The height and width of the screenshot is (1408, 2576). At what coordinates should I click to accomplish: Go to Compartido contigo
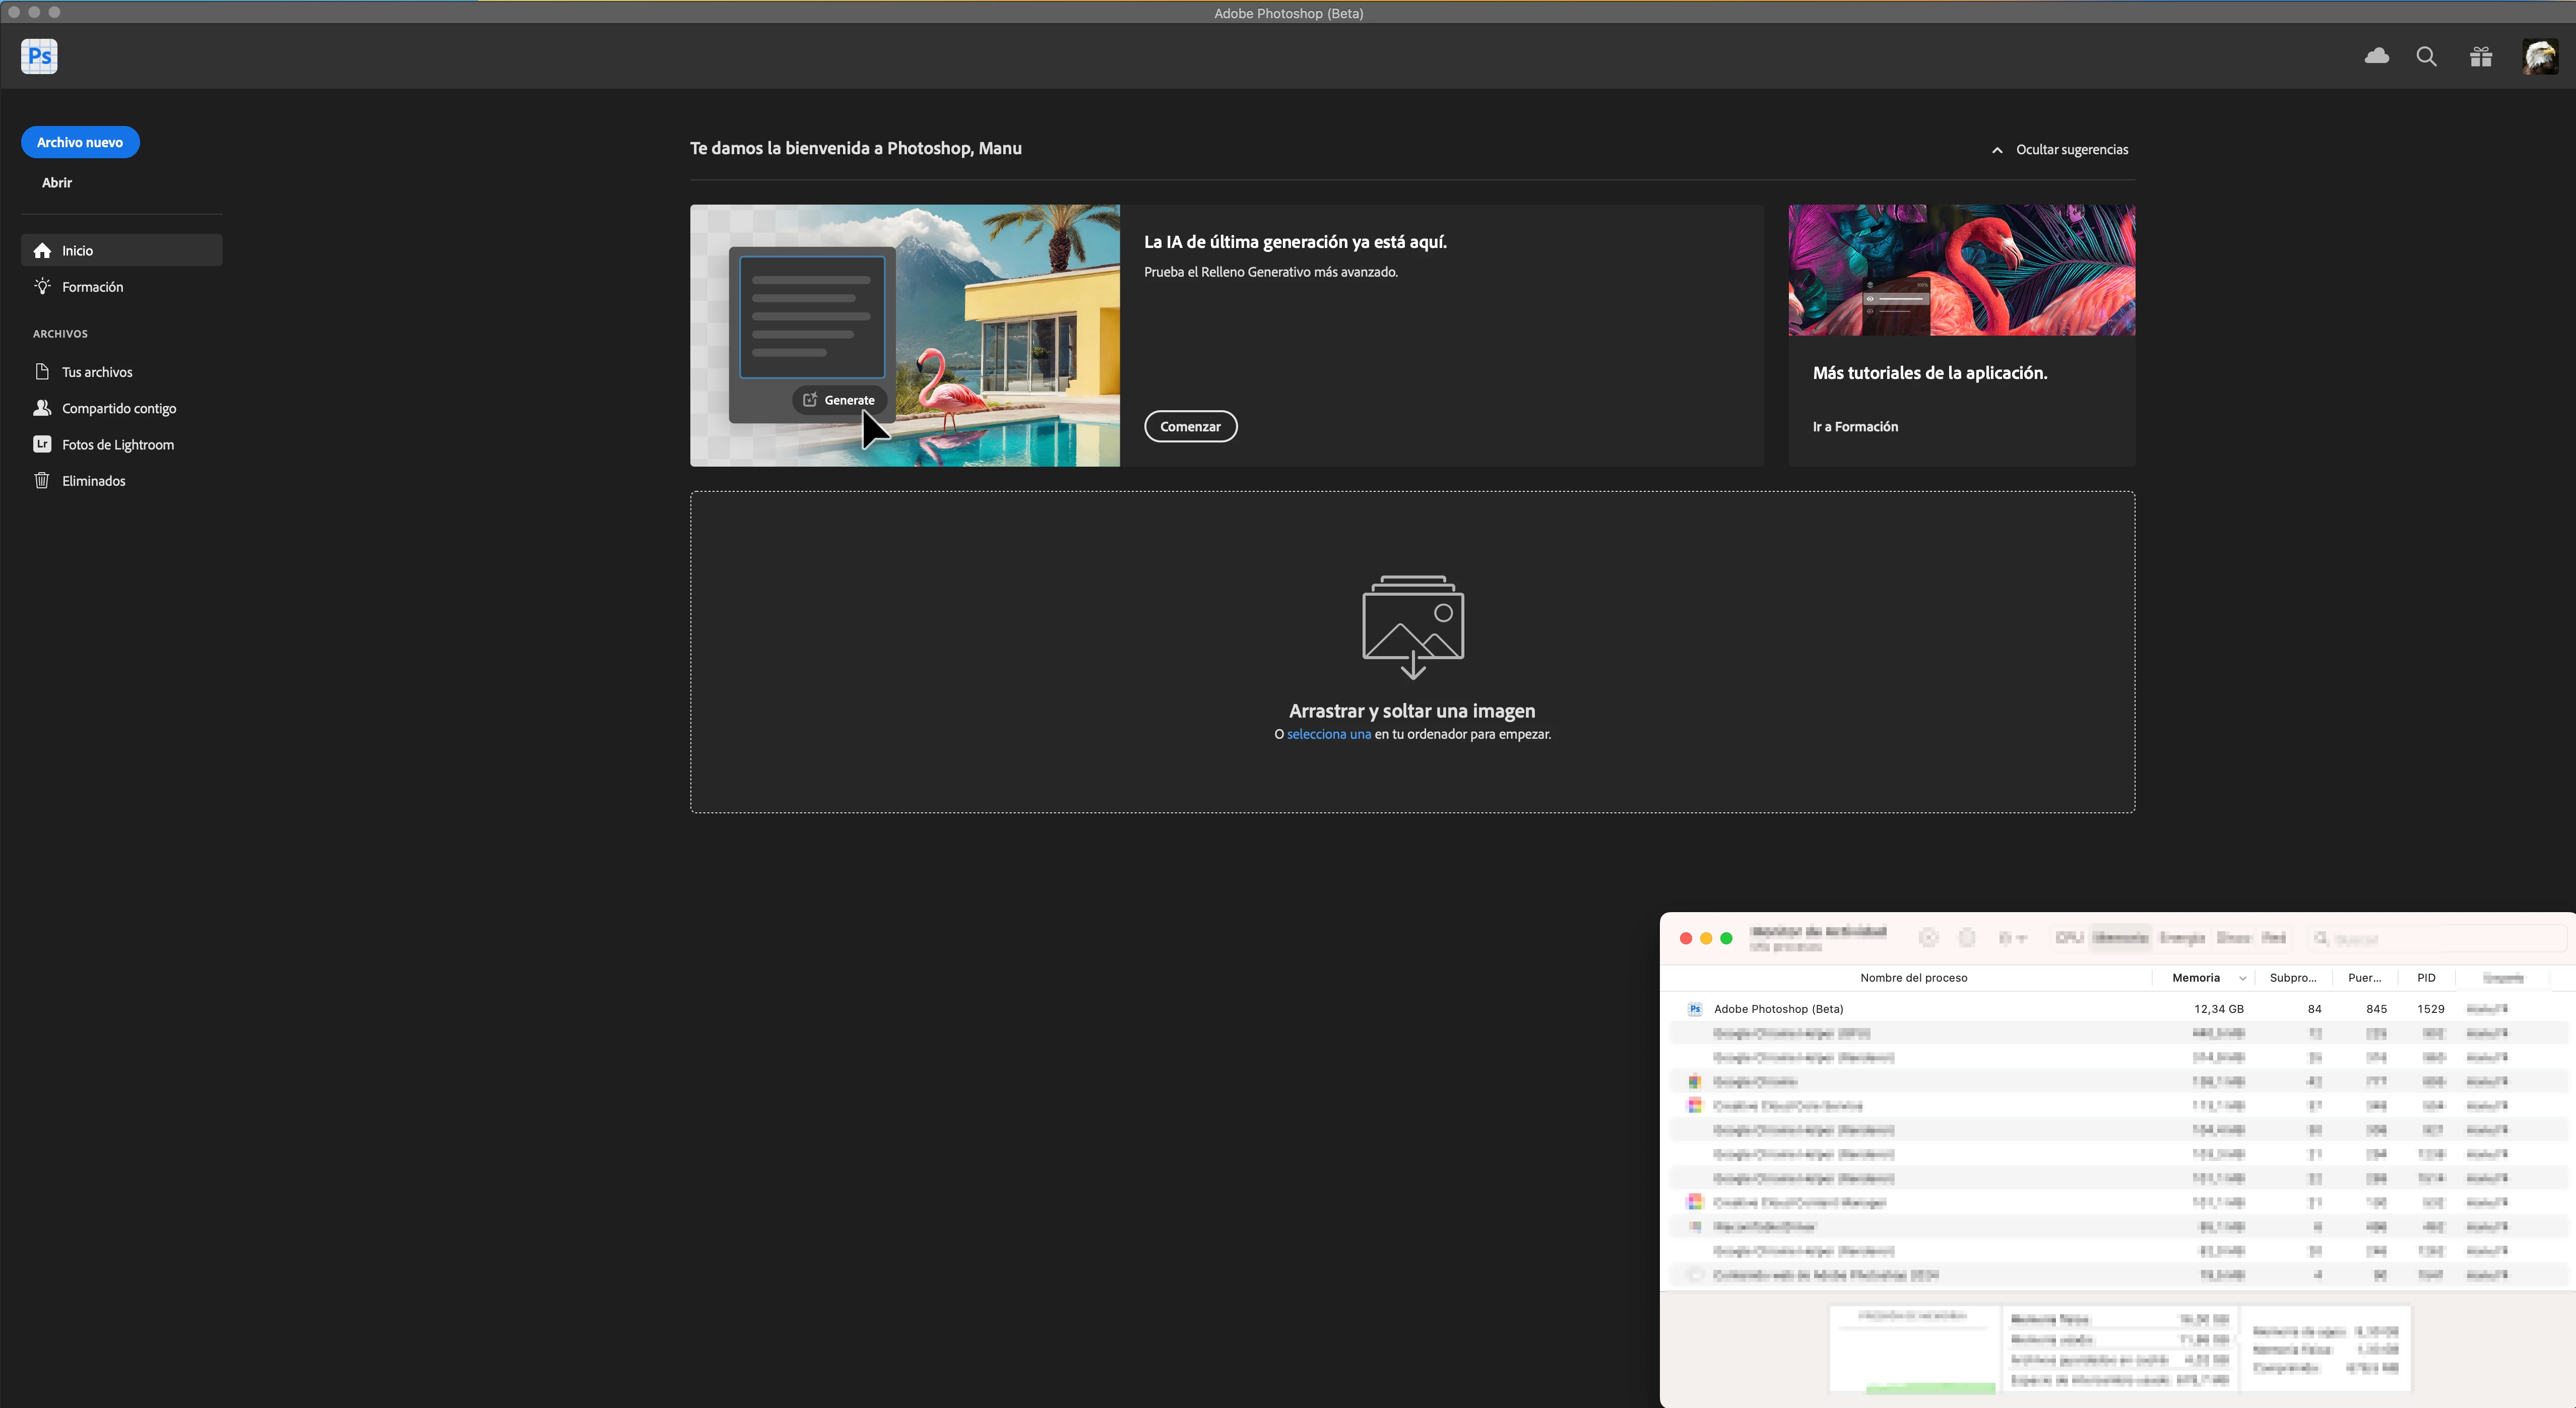pos(118,408)
